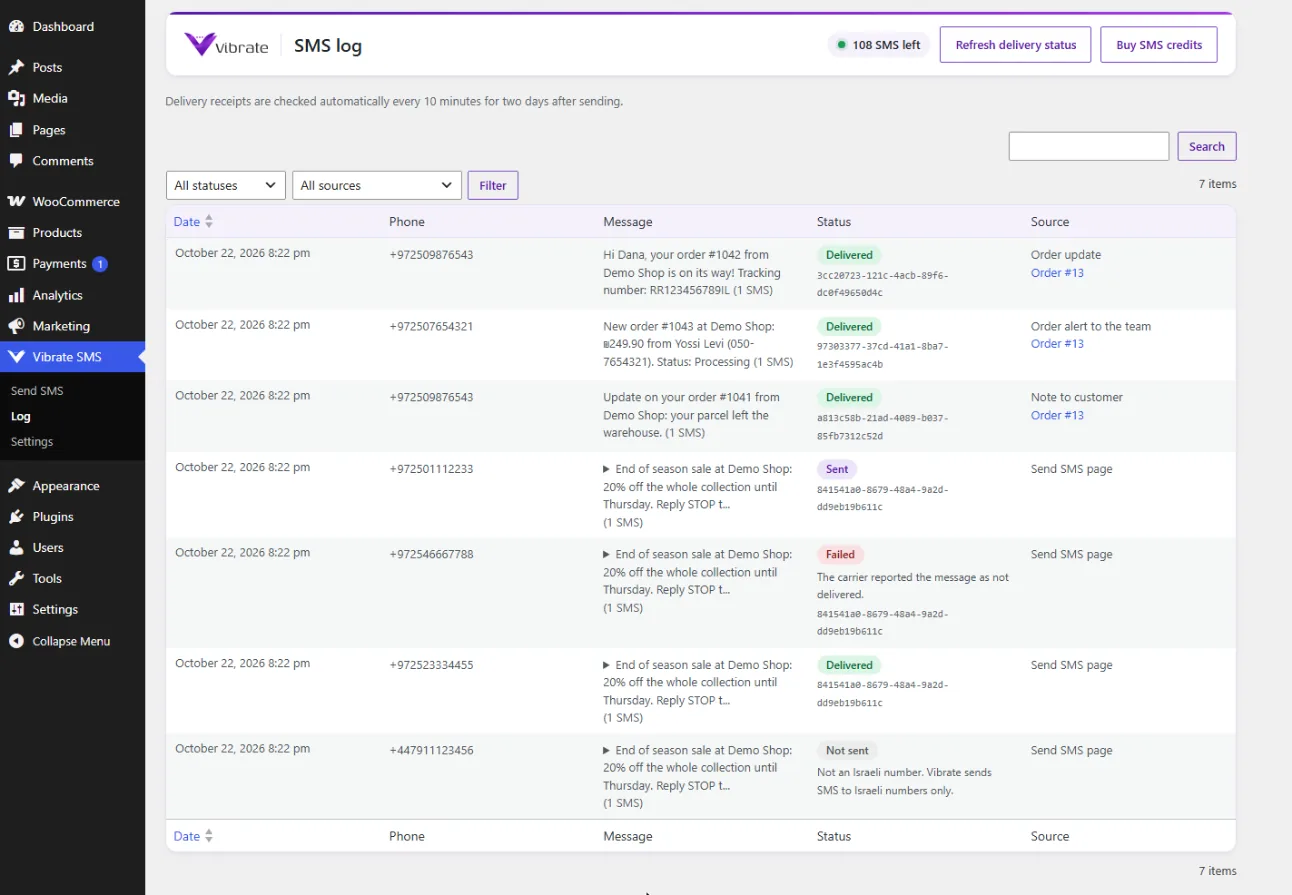
Task: Open Order #13 link in Order update row
Action: pyautogui.click(x=1057, y=273)
